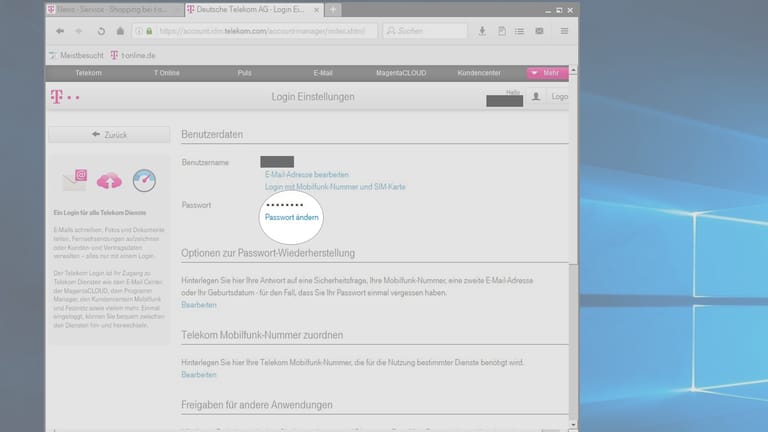
Task: Switch to the first browser tab
Action: point(115,10)
